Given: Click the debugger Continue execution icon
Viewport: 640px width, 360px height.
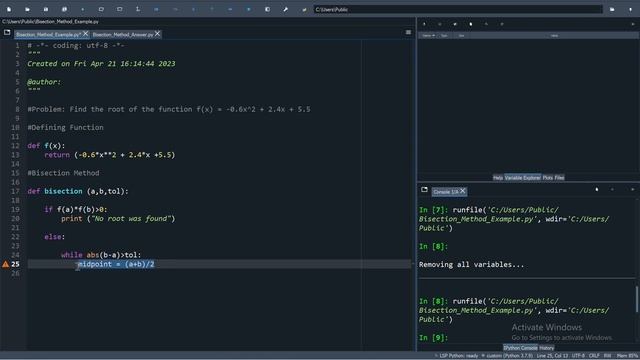Looking at the screenshot, I should click(x=230, y=9).
